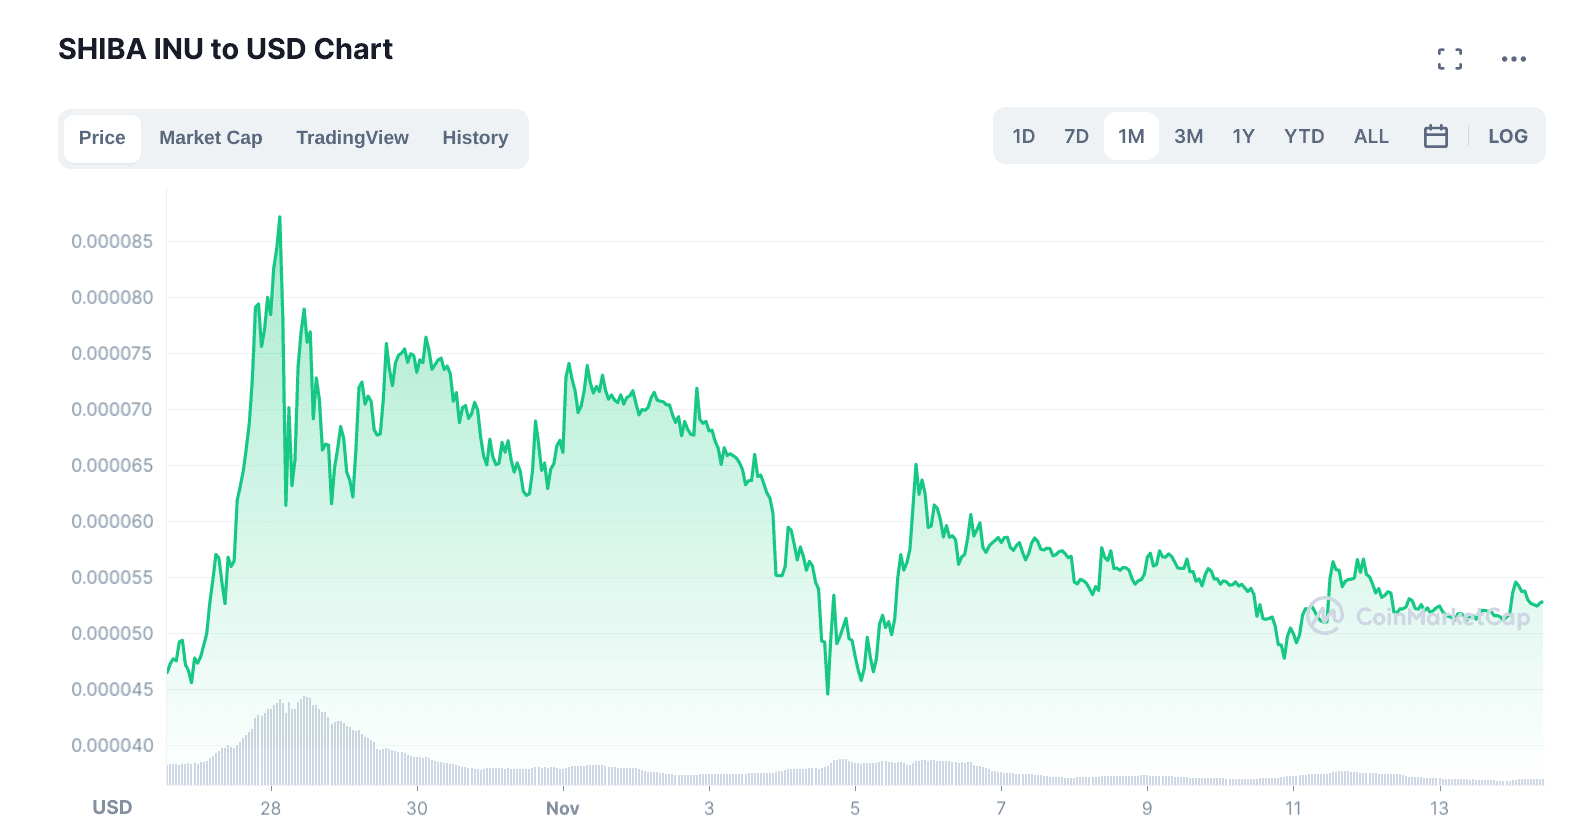Screen dimensions: 1572x821
Task: Show ALL time price data
Action: [x=1371, y=136]
